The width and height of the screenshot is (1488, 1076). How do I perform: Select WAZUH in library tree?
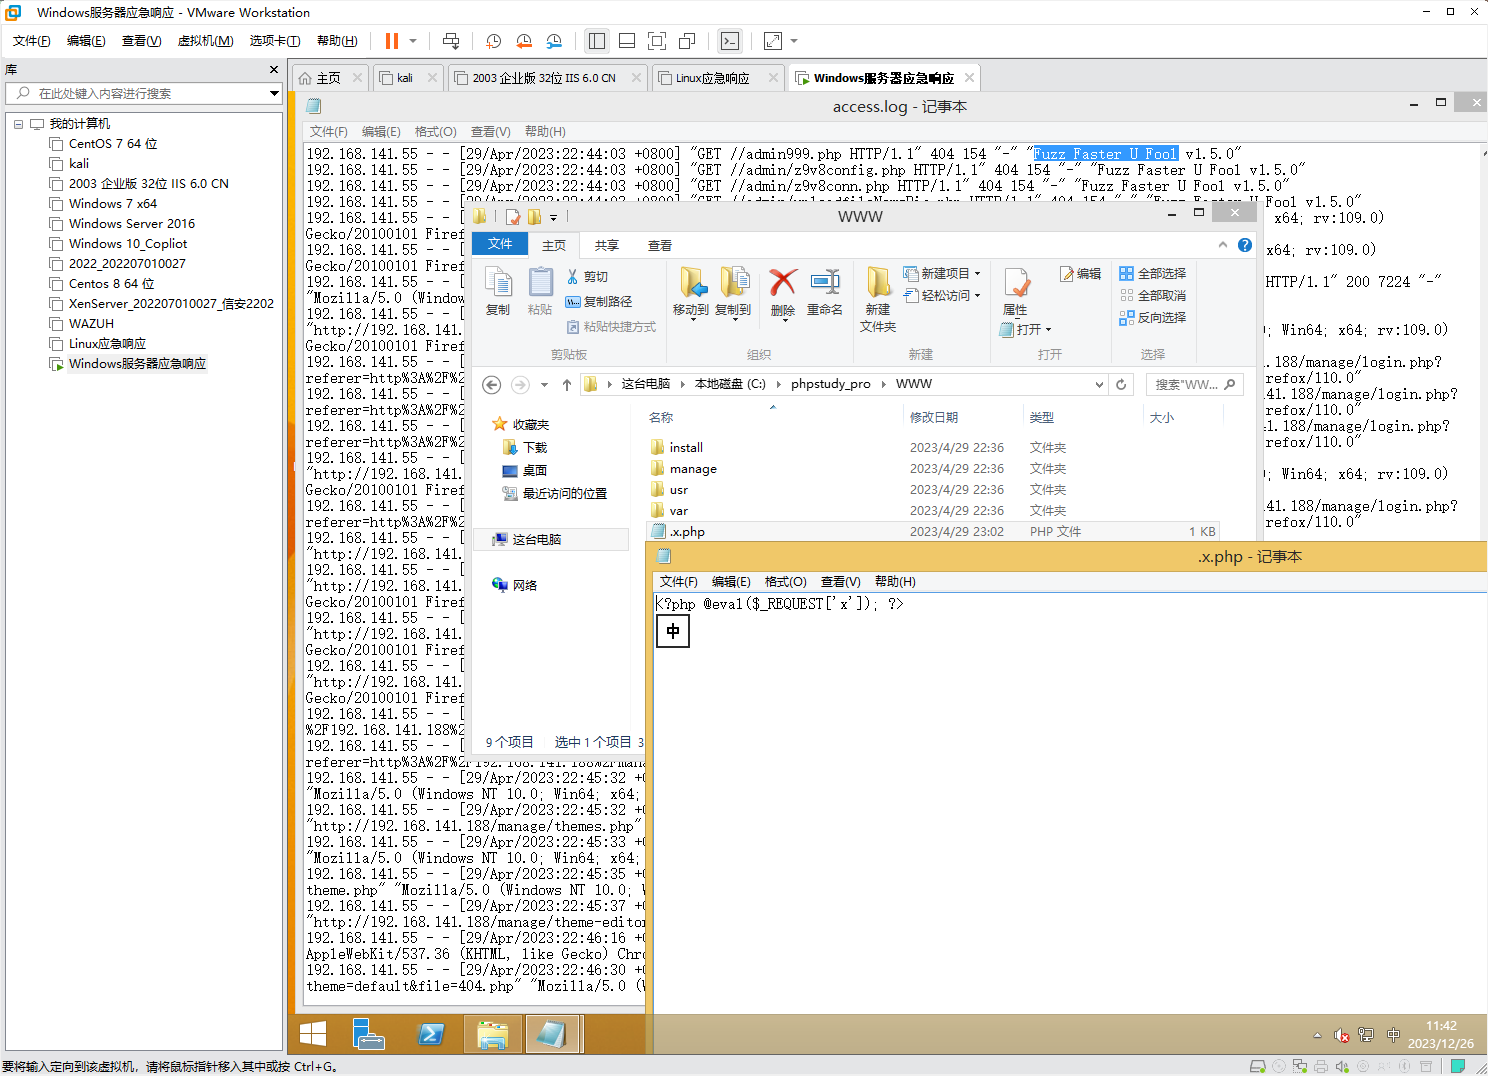click(91, 324)
